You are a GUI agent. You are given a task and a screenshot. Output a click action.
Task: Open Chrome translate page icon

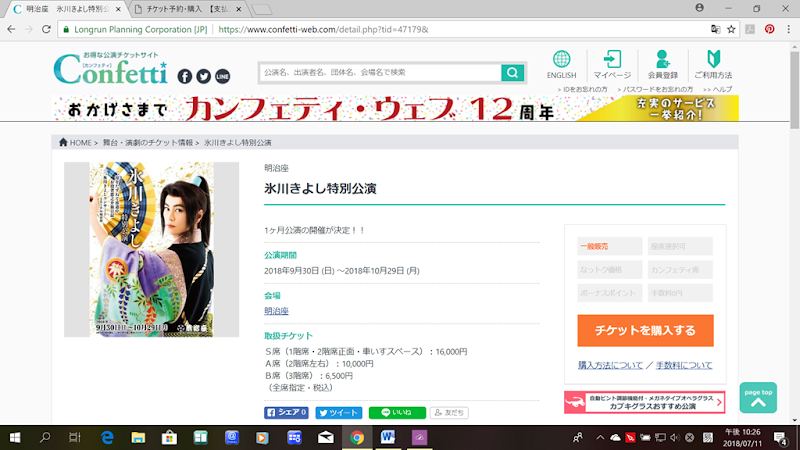pos(715,30)
